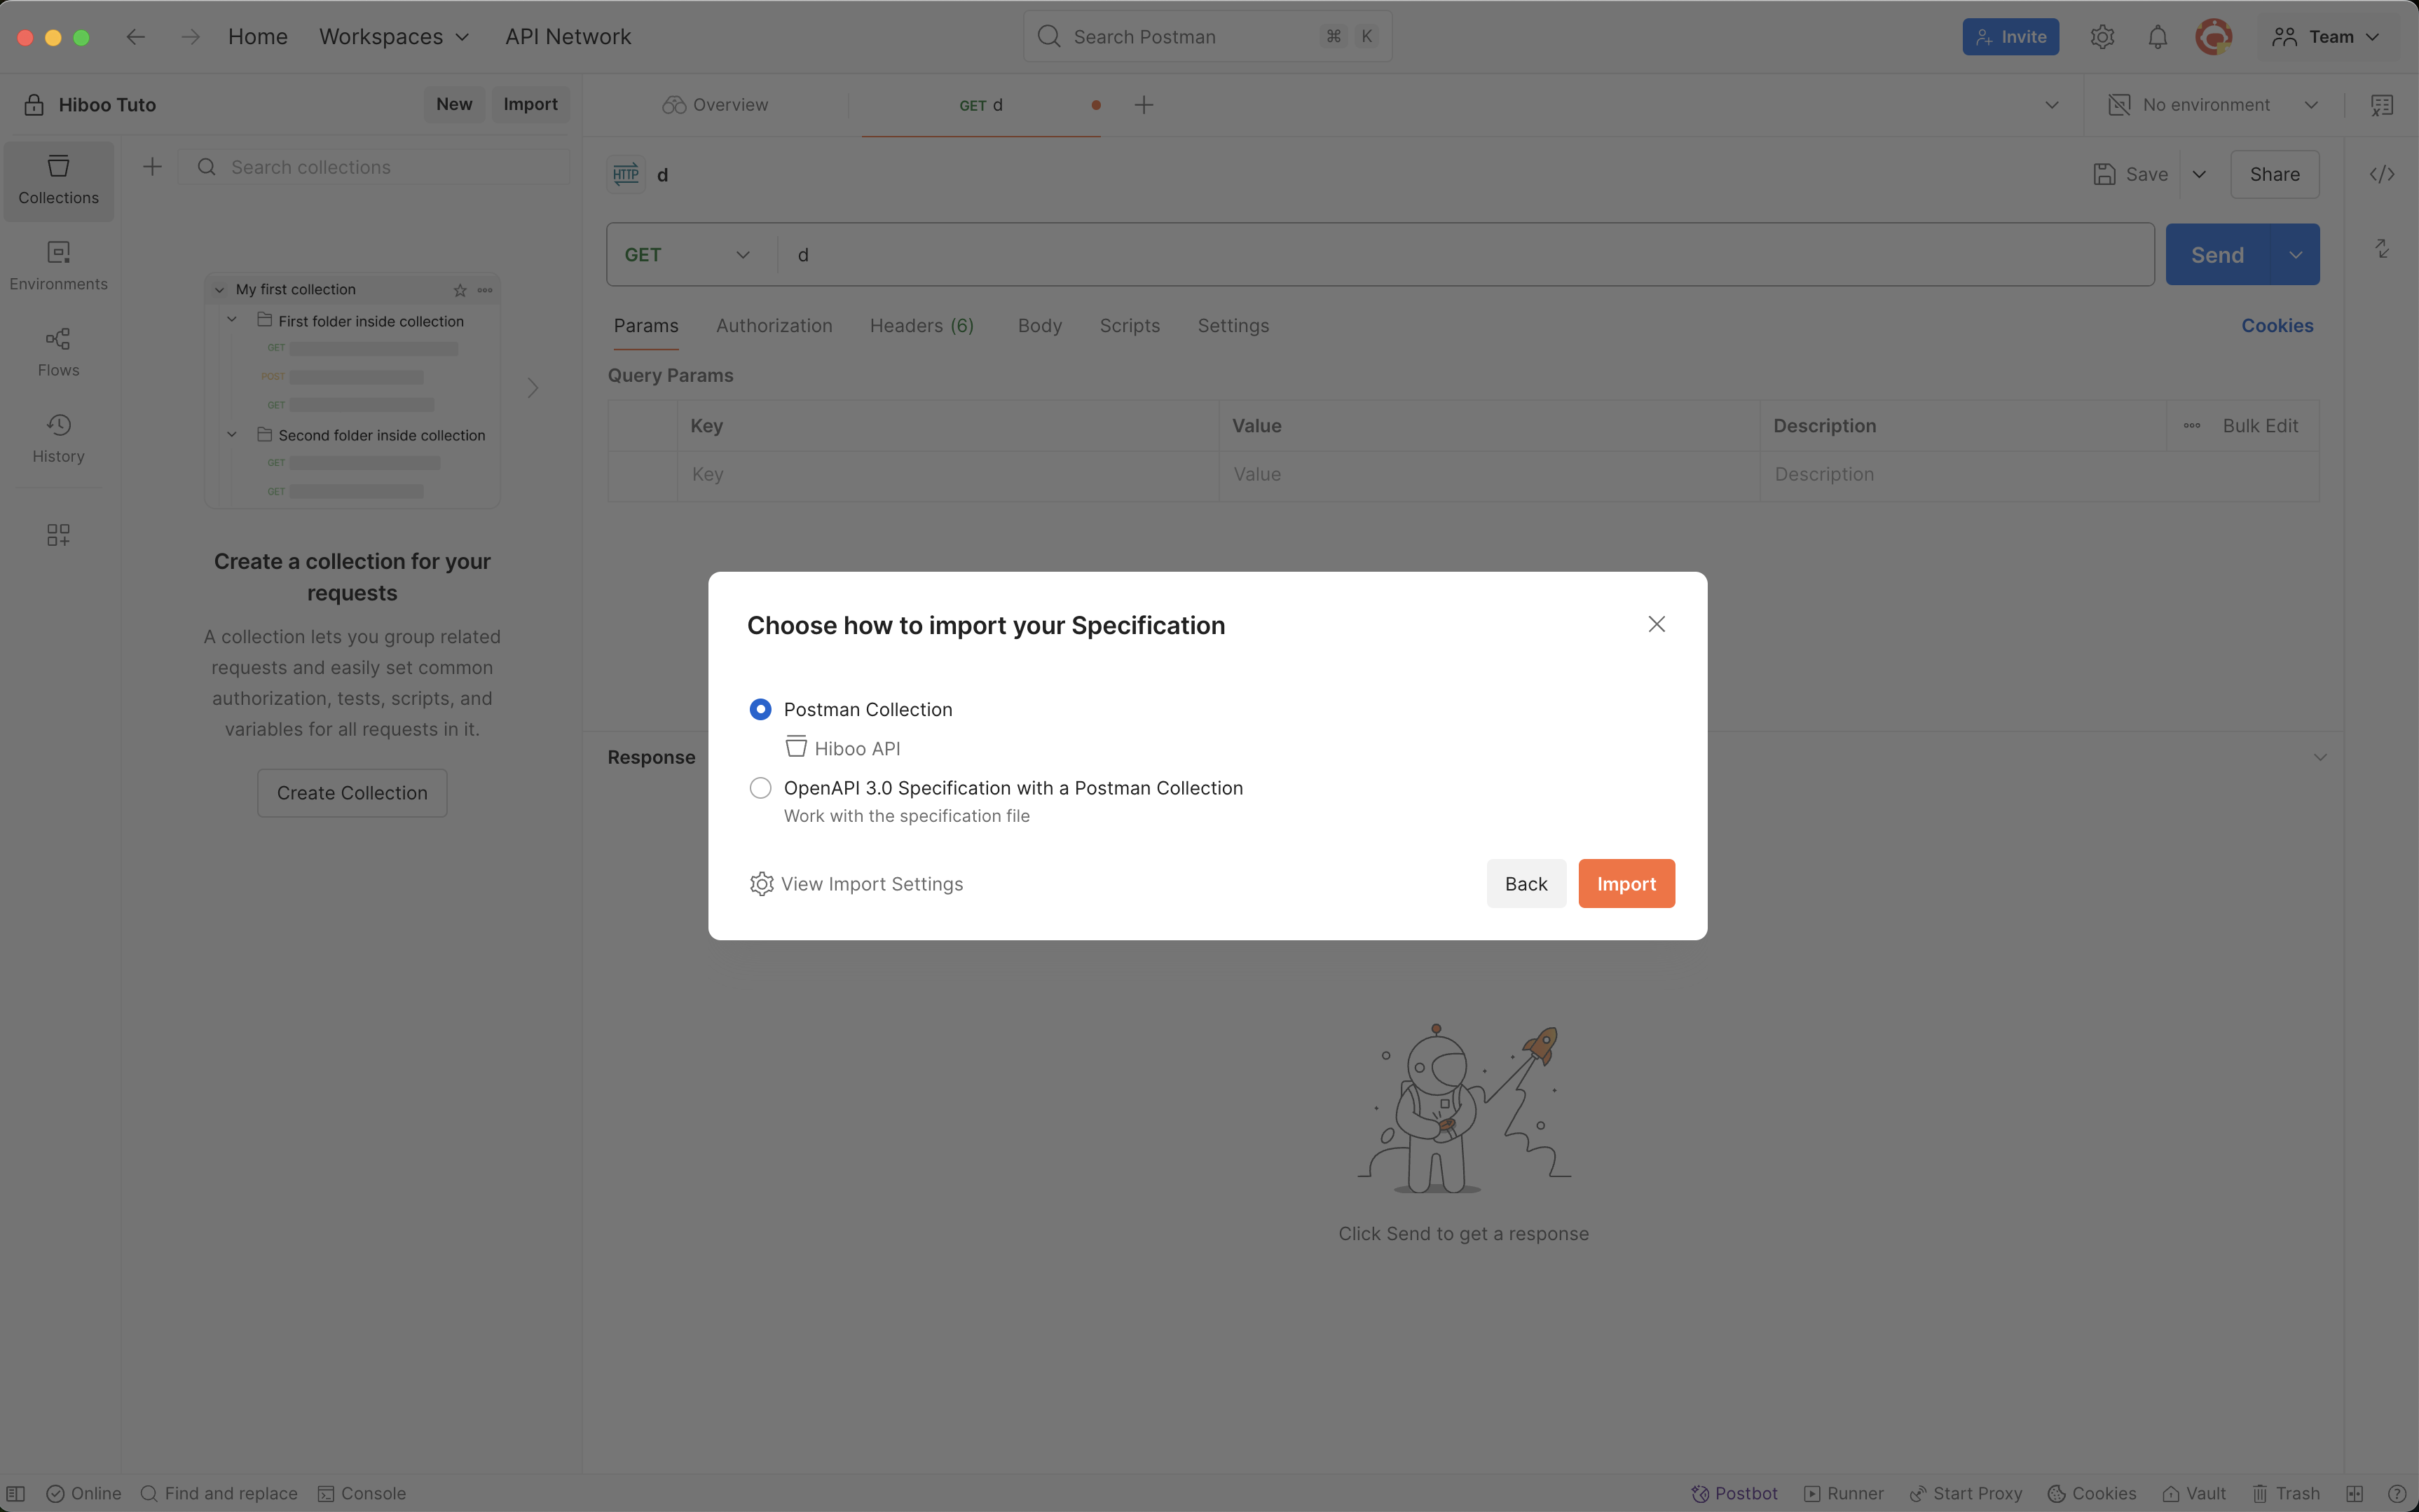Open Trash in the status bar
Image resolution: width=2419 pixels, height=1512 pixels.
pyautogui.click(x=2286, y=1493)
